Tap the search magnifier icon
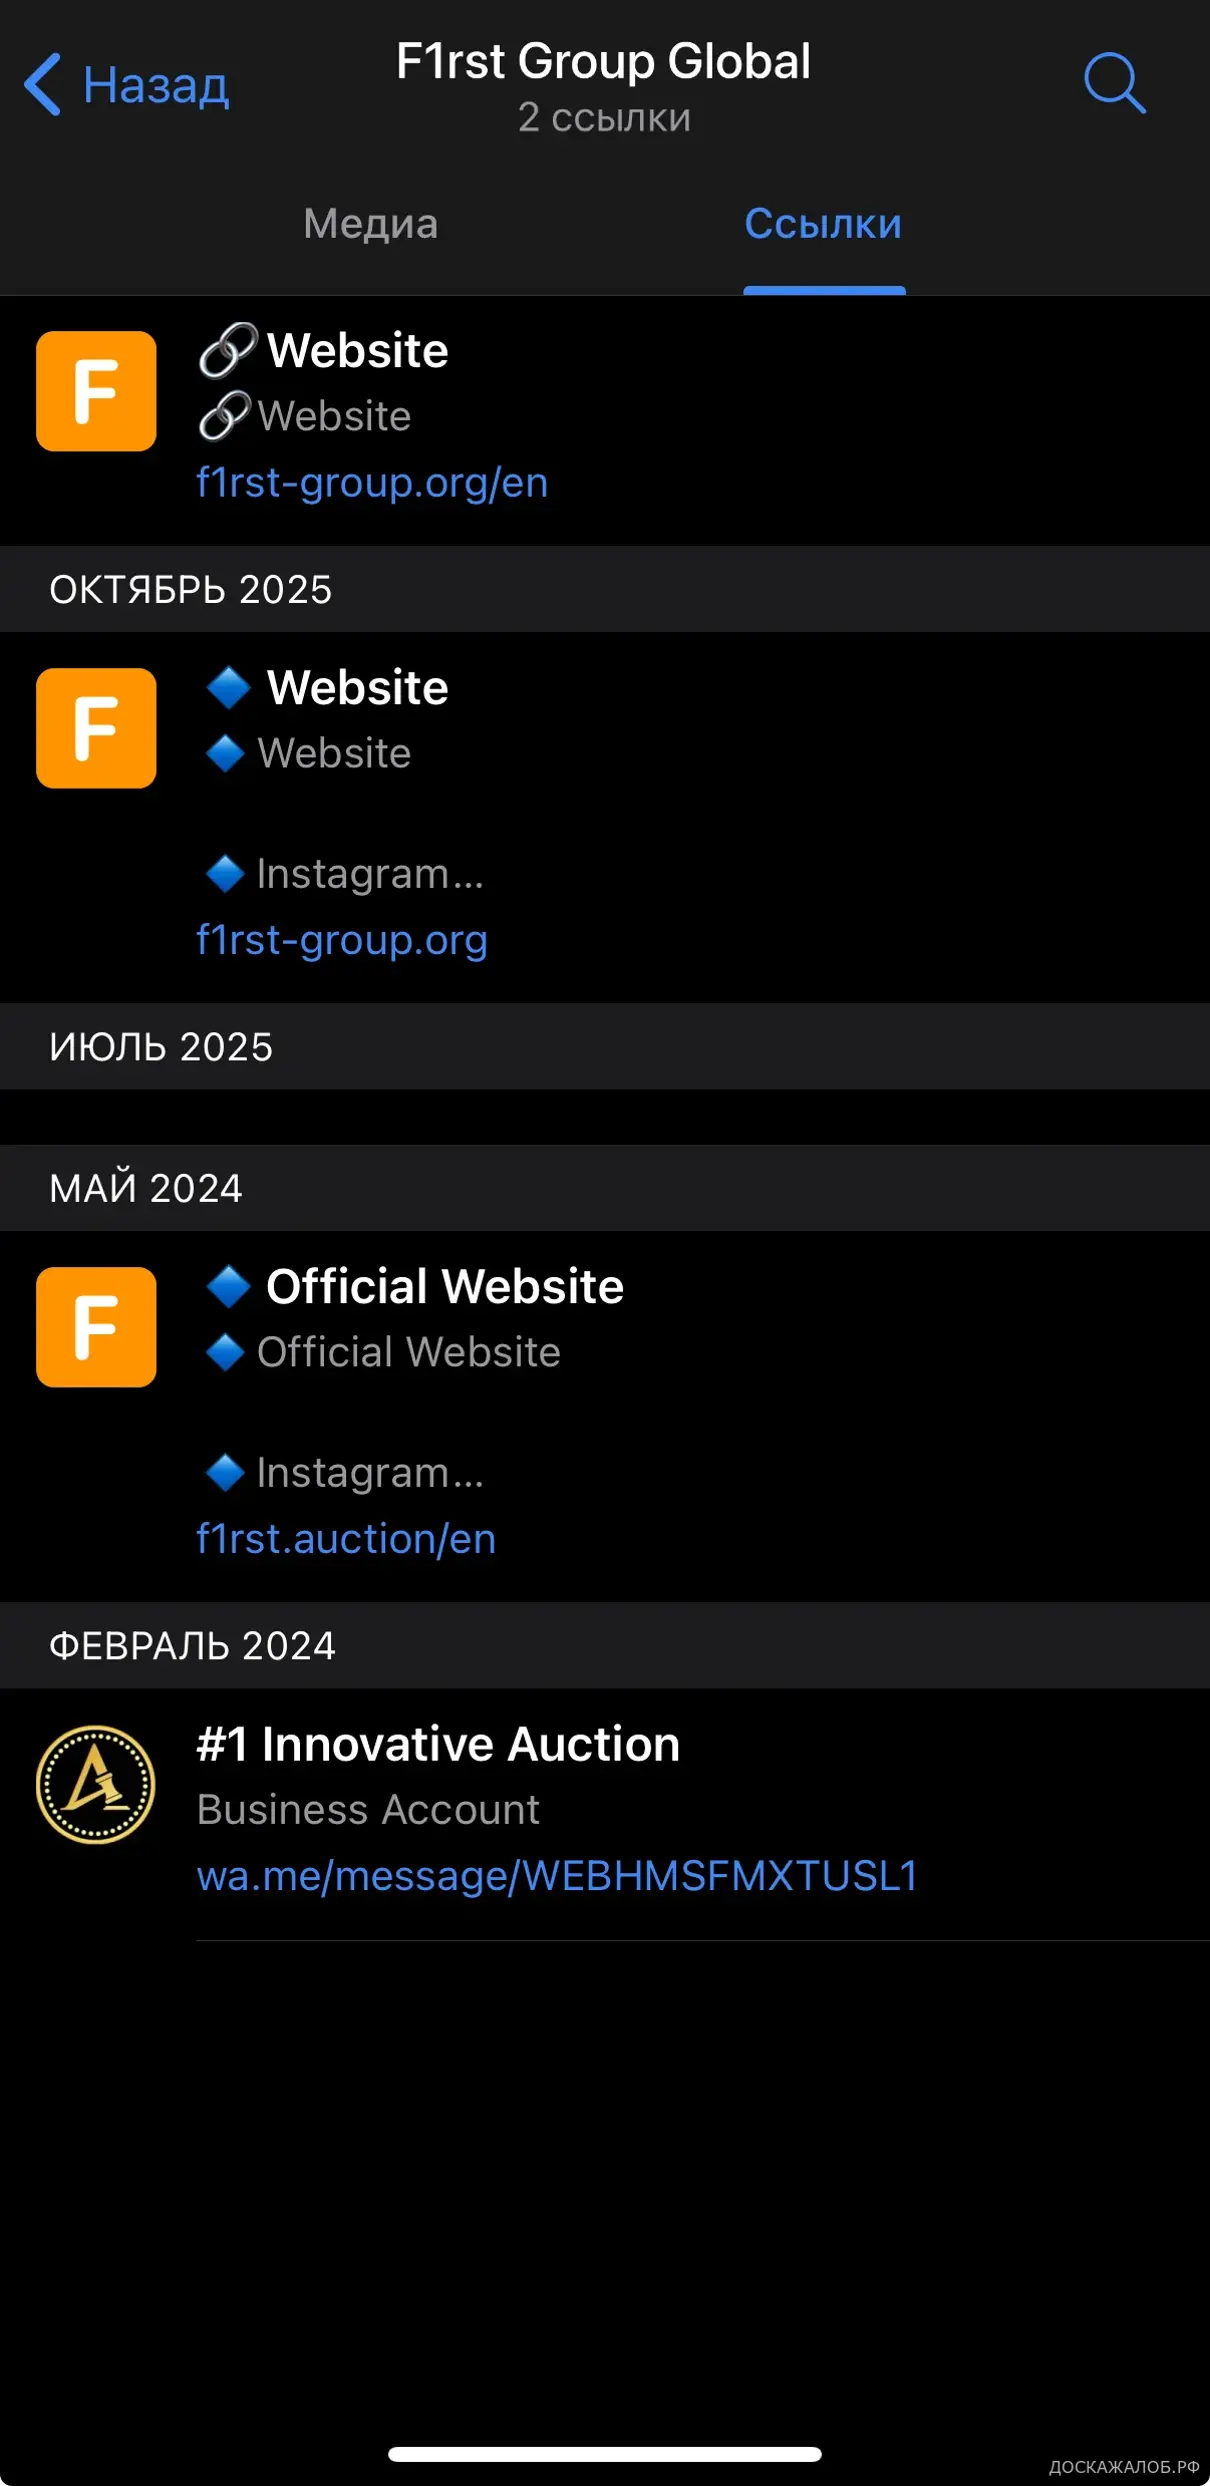The width and height of the screenshot is (1210, 2486). (1114, 83)
